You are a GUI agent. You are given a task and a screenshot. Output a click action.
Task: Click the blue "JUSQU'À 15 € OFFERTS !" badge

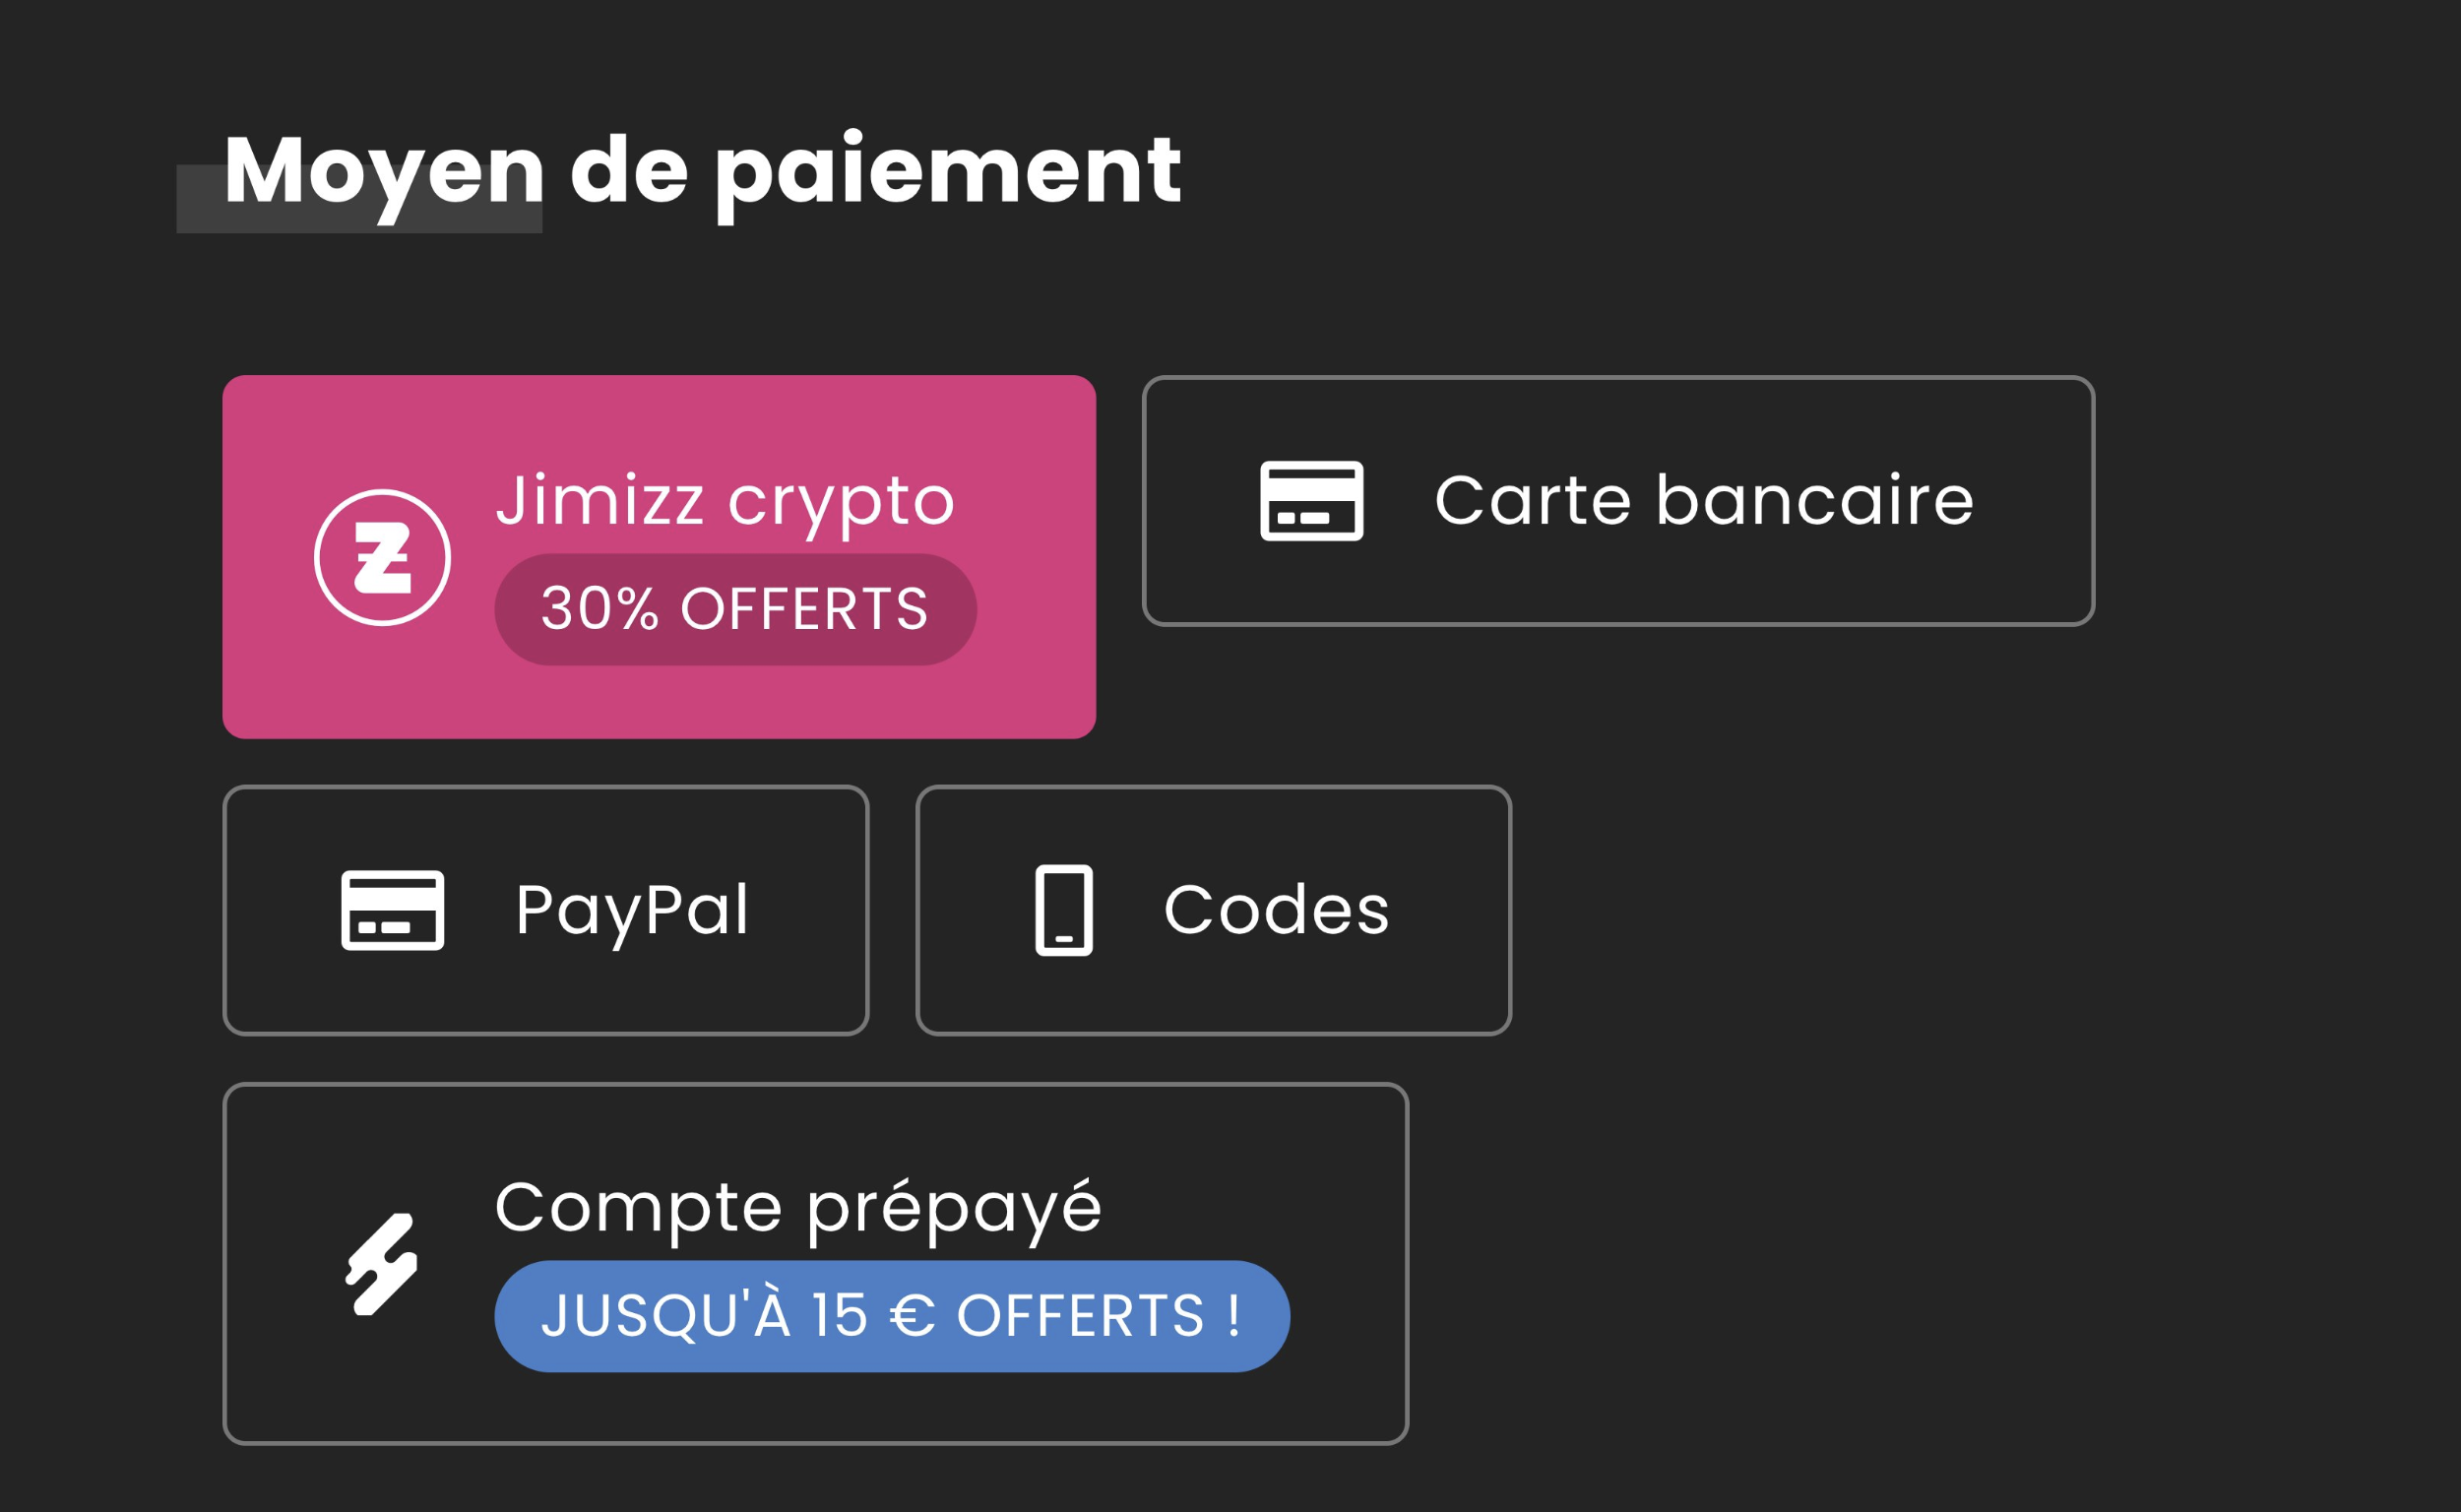891,1316
